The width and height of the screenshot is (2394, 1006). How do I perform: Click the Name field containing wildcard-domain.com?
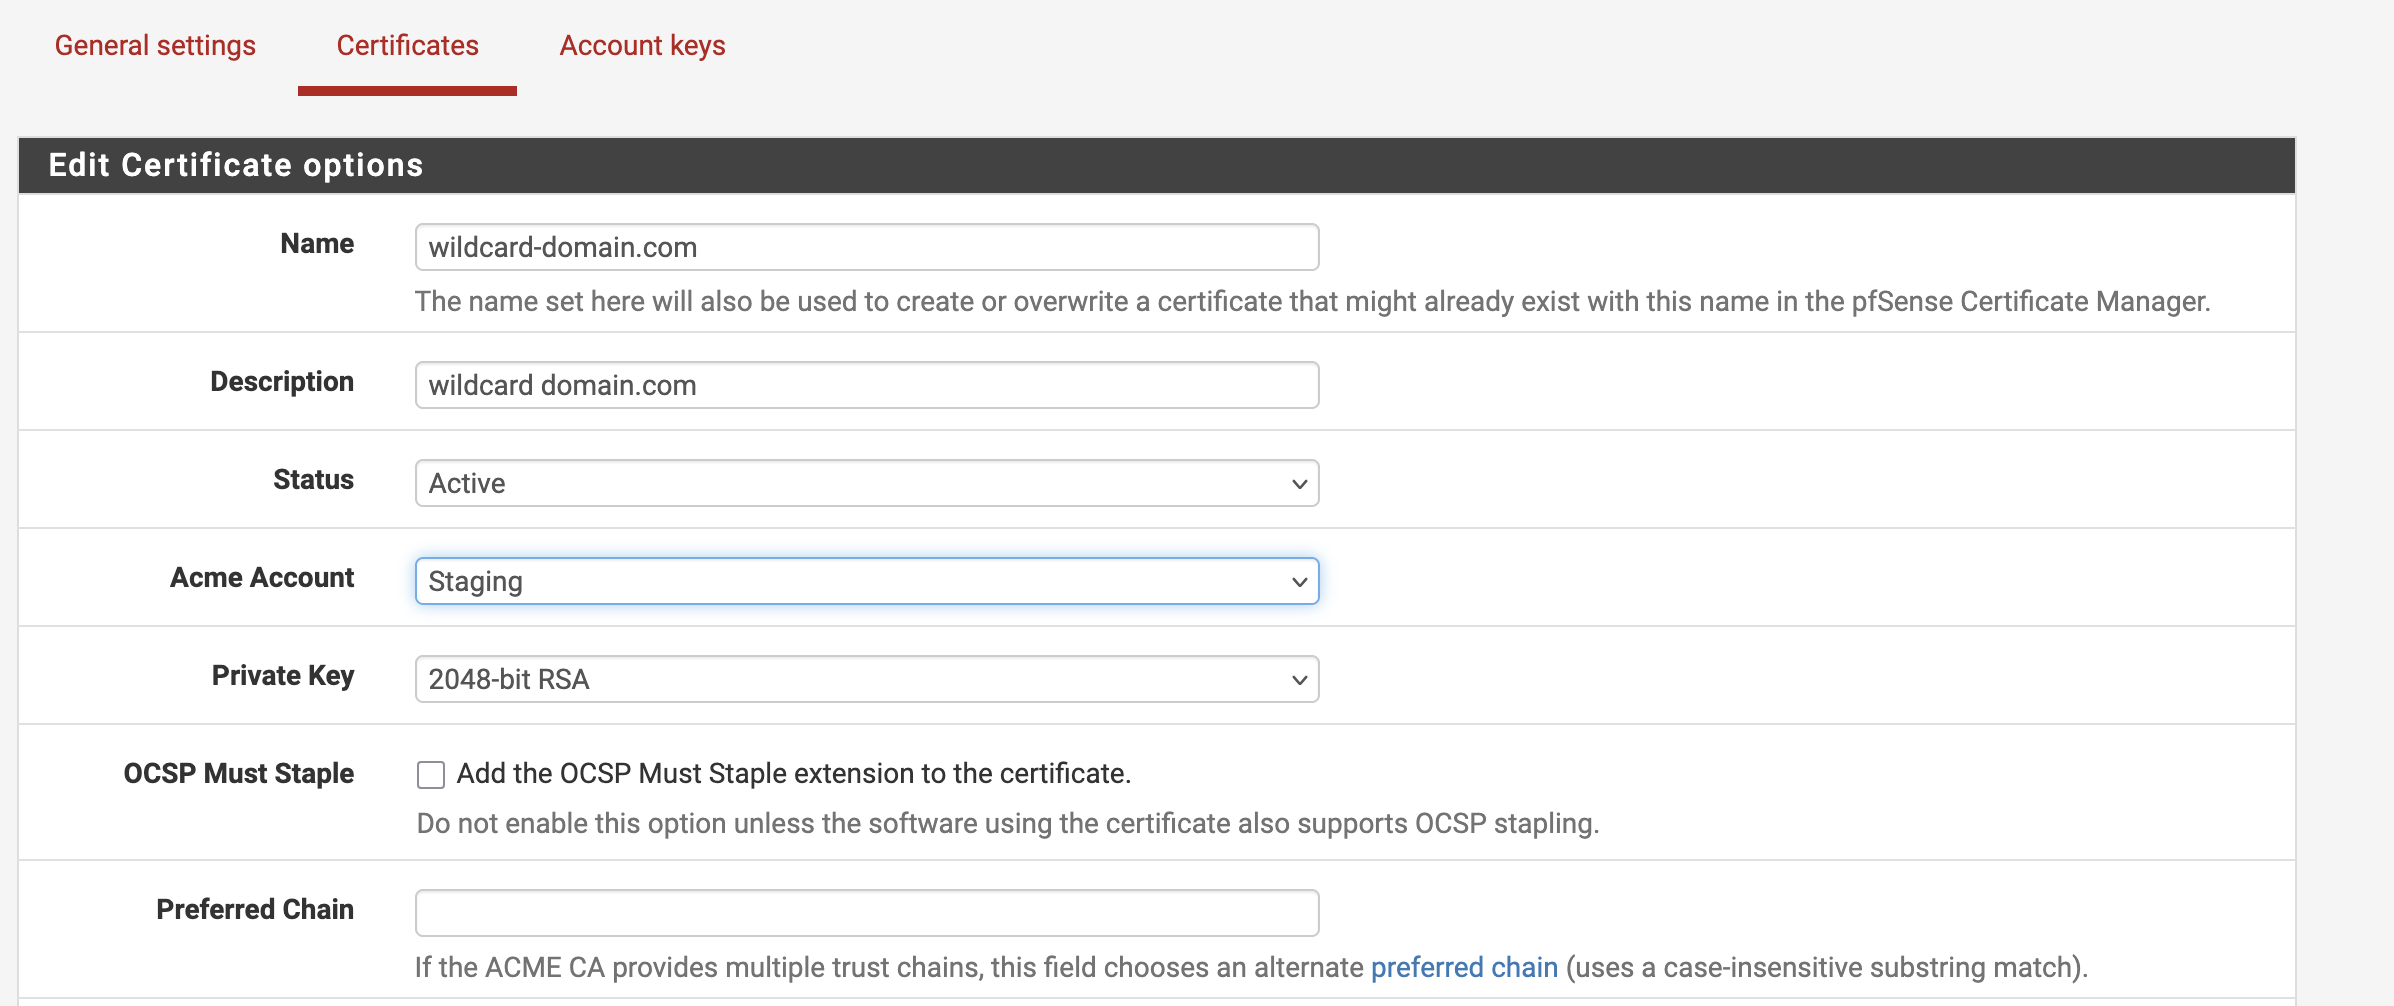tap(866, 247)
